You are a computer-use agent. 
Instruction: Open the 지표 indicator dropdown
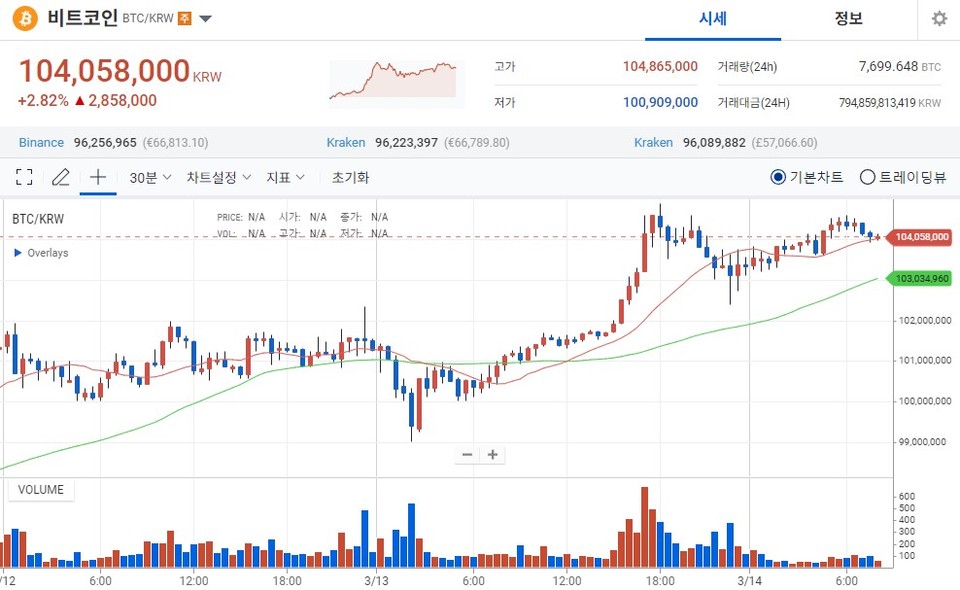[x=283, y=177]
